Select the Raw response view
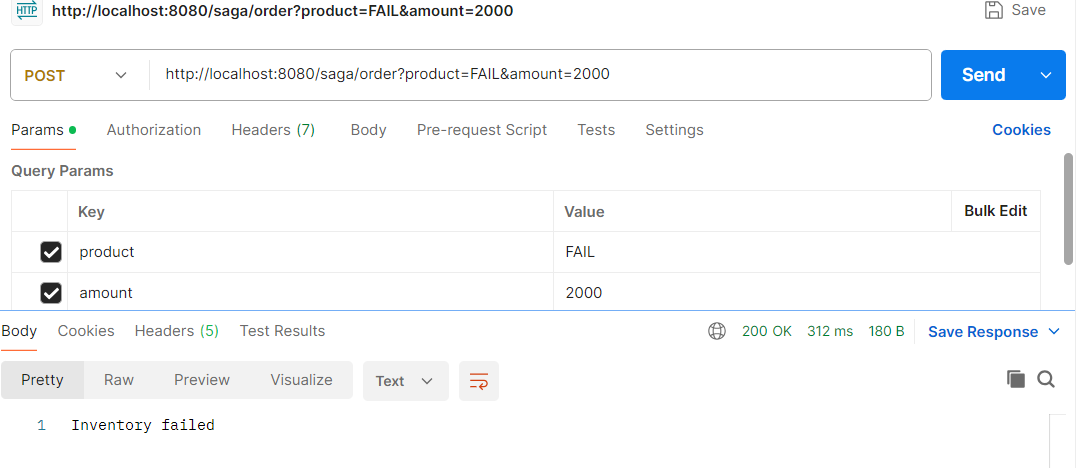 (119, 380)
